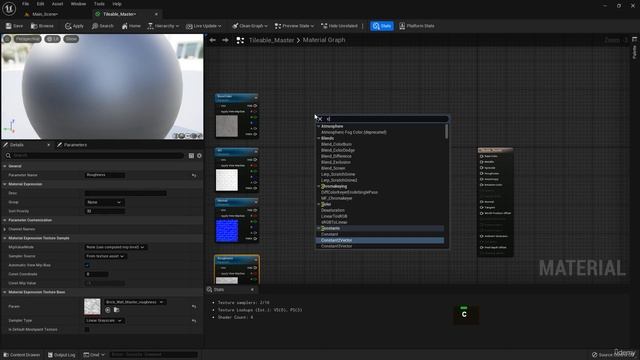Open the Asset menu
The height and width of the screenshot is (360, 640).
coord(57,4)
